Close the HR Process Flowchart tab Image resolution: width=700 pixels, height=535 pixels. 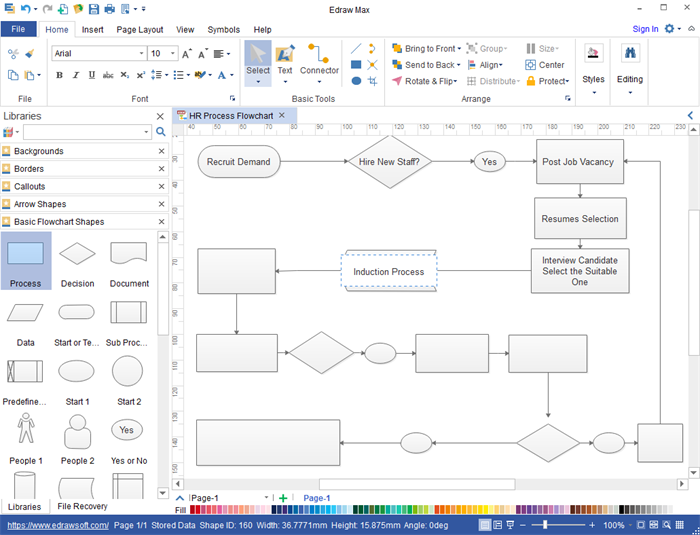282,116
